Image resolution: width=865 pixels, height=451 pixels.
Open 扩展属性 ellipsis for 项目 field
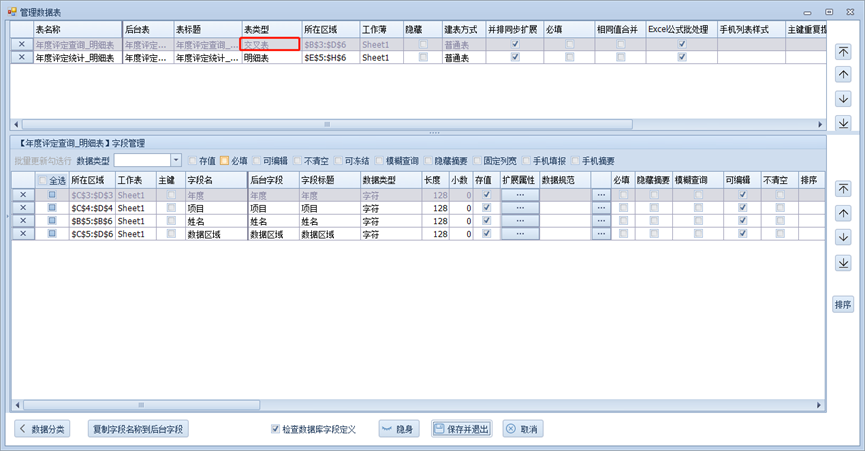pyautogui.click(x=520, y=208)
